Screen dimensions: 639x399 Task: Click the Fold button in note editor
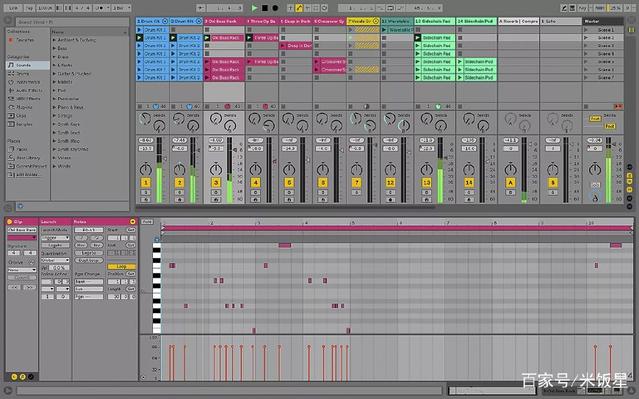tap(147, 222)
